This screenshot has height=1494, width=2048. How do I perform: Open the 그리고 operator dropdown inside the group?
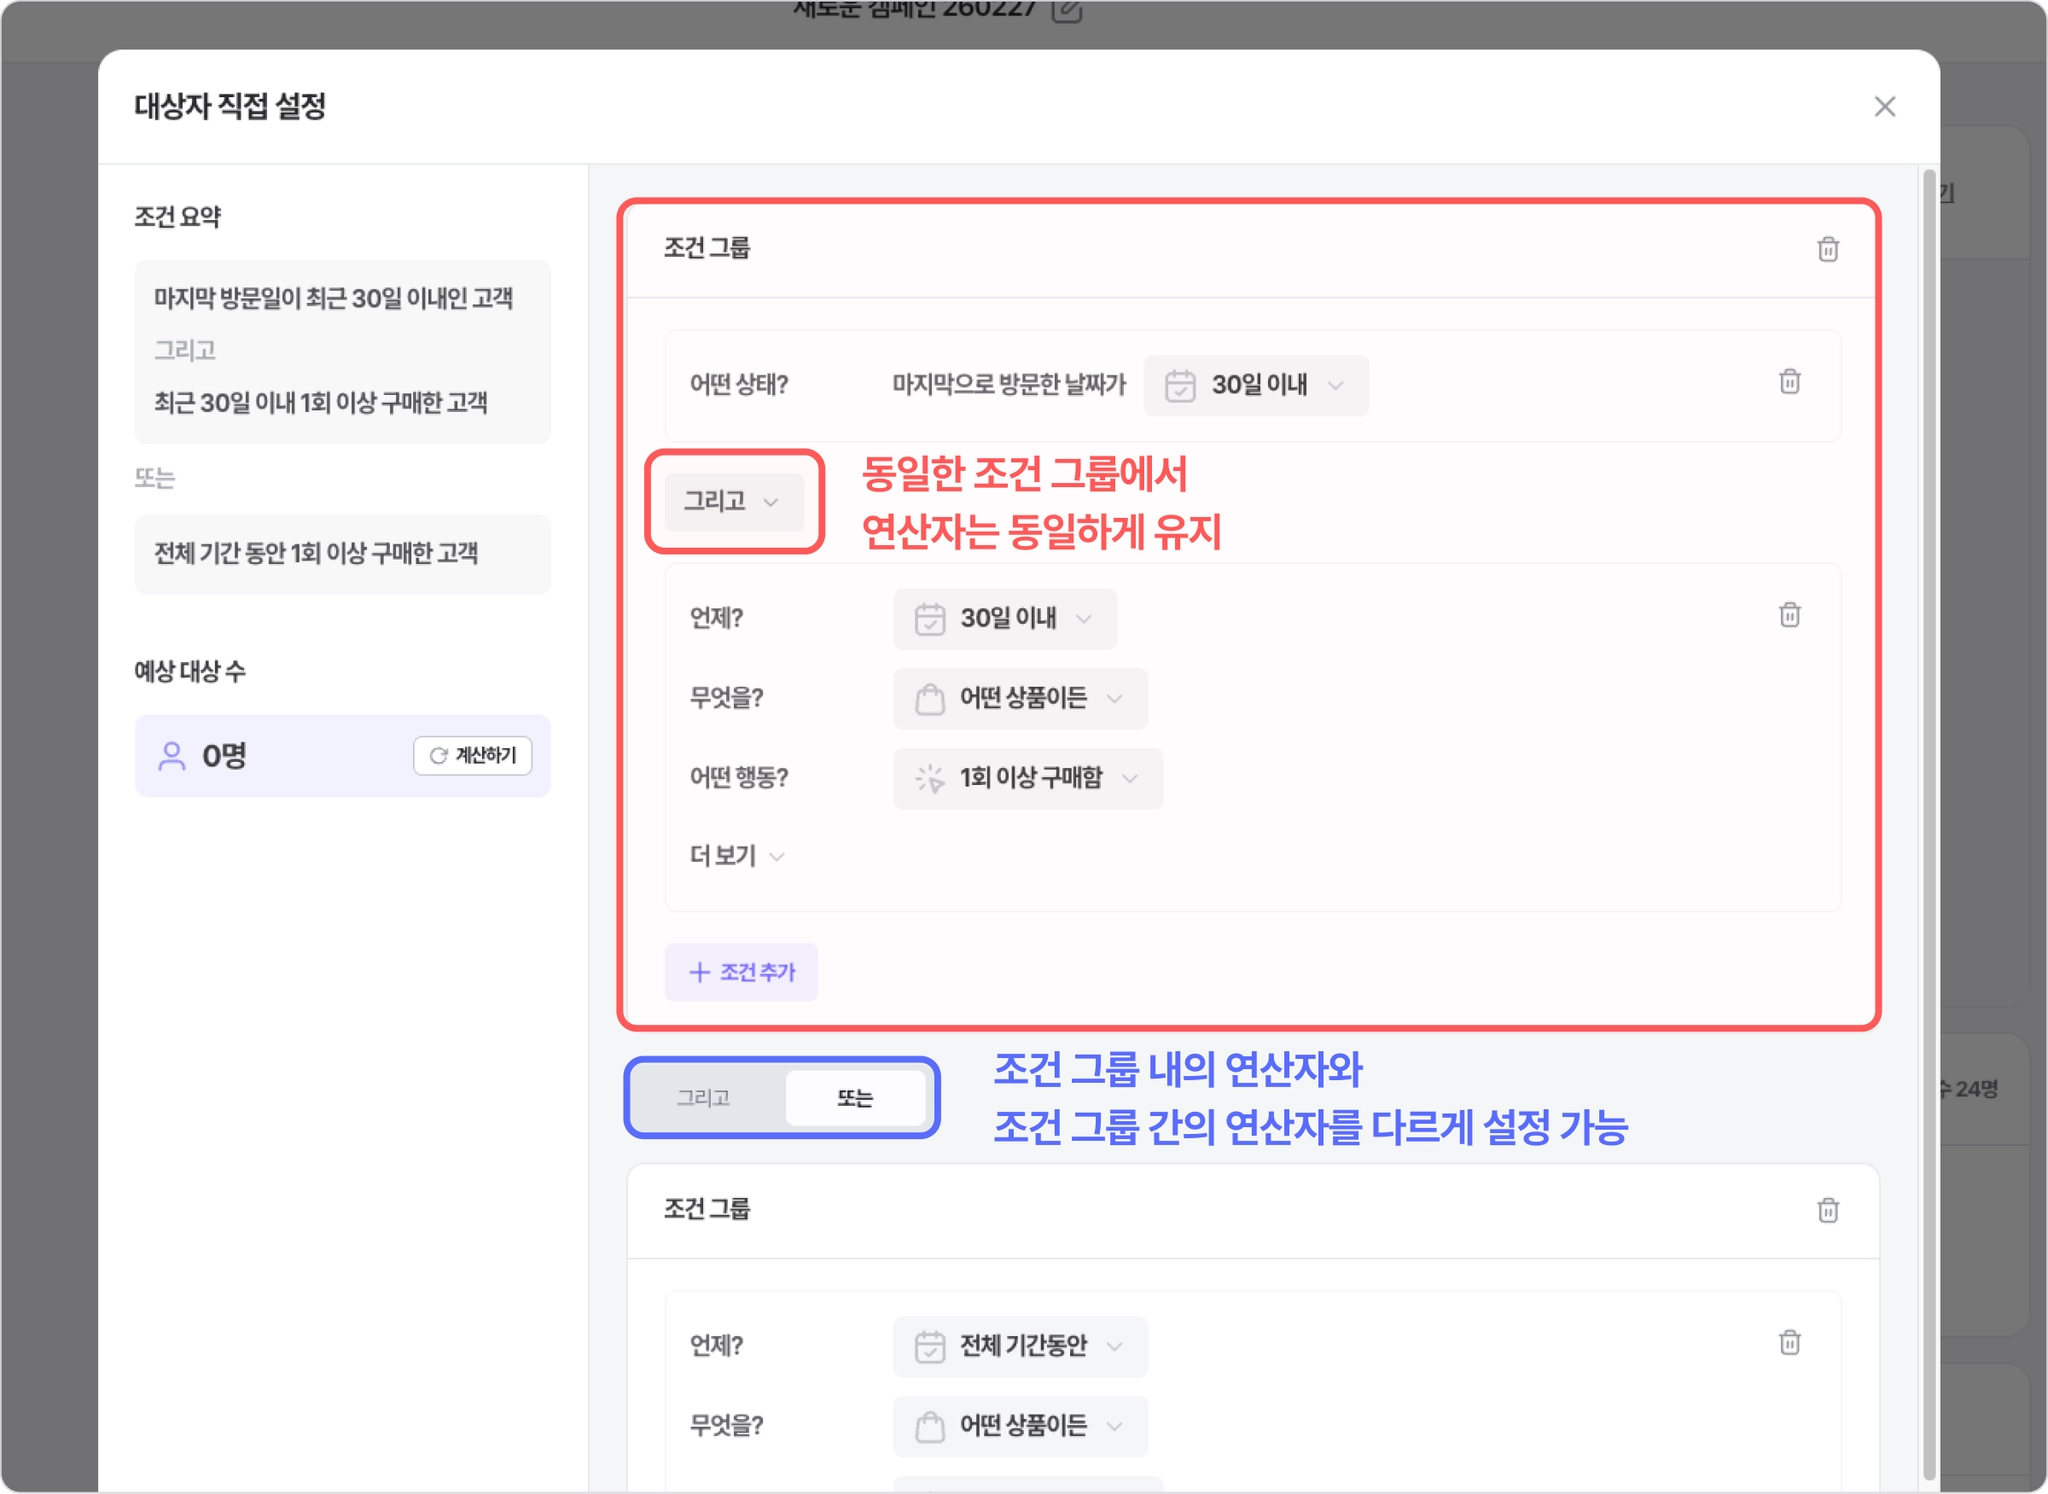click(732, 501)
